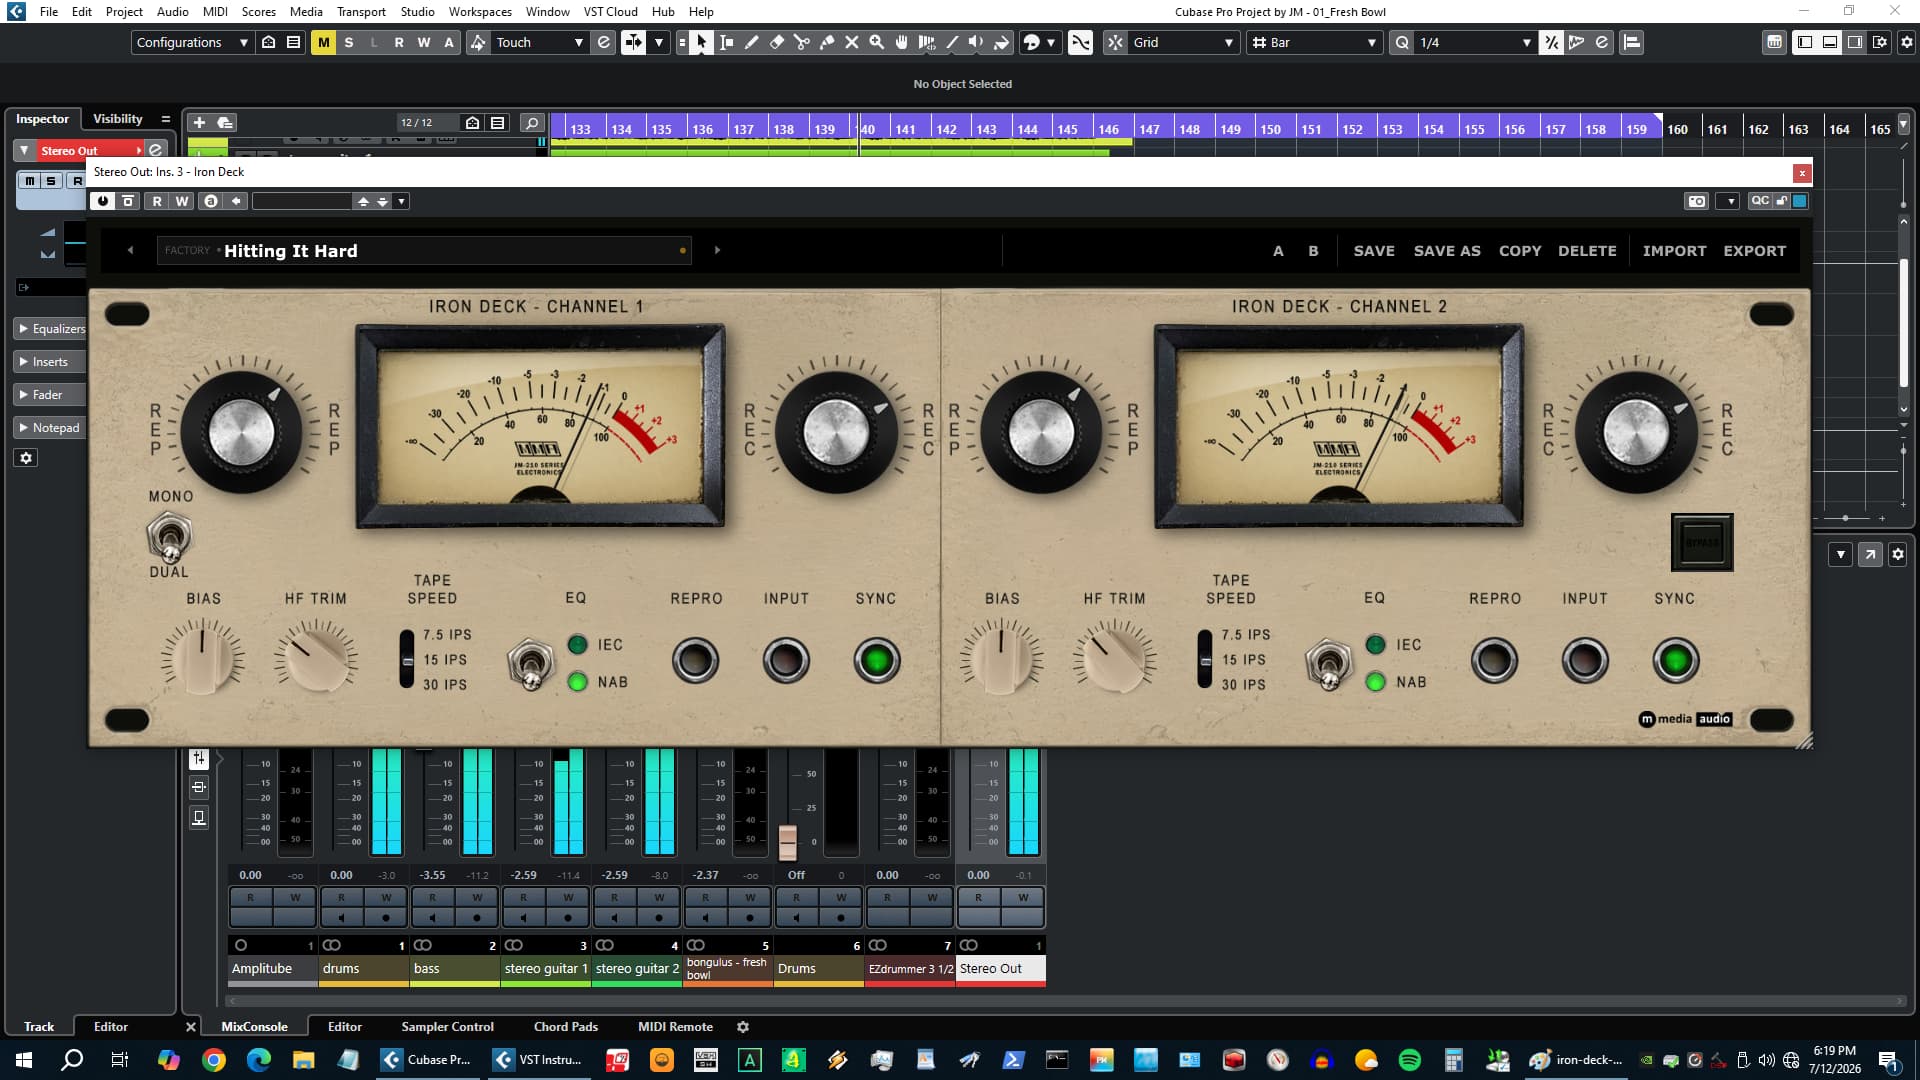1920x1080 pixels.
Task: Click the Add Track plus icon
Action: pyautogui.click(x=199, y=122)
